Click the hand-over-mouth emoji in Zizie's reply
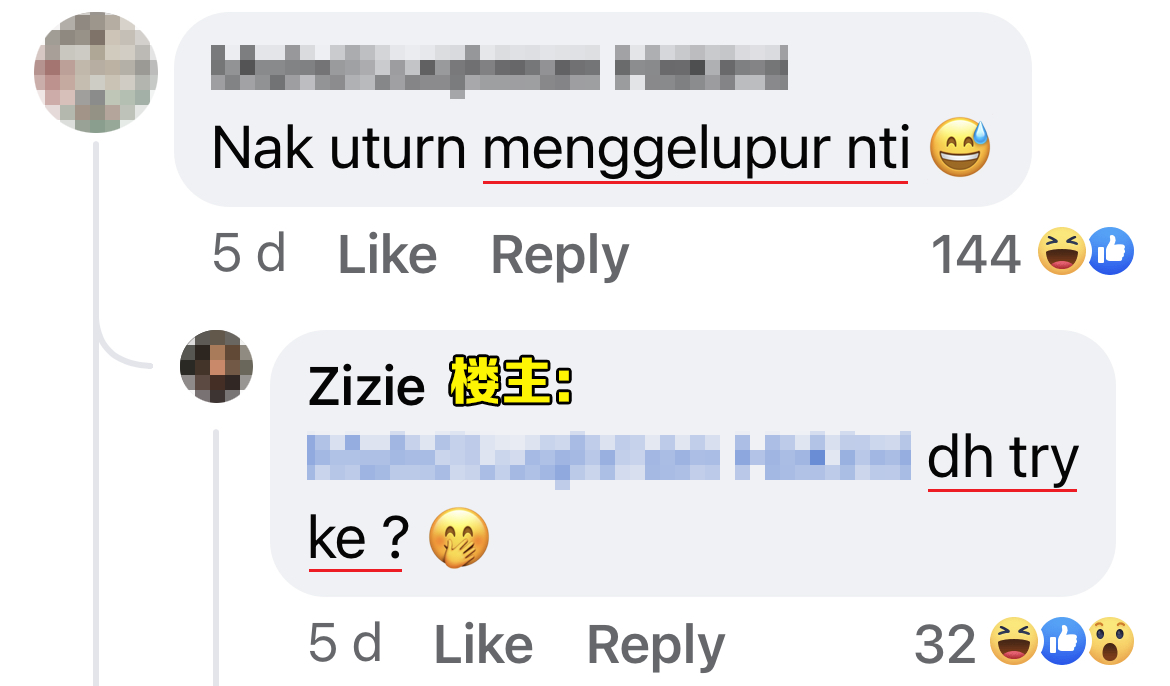 [459, 538]
